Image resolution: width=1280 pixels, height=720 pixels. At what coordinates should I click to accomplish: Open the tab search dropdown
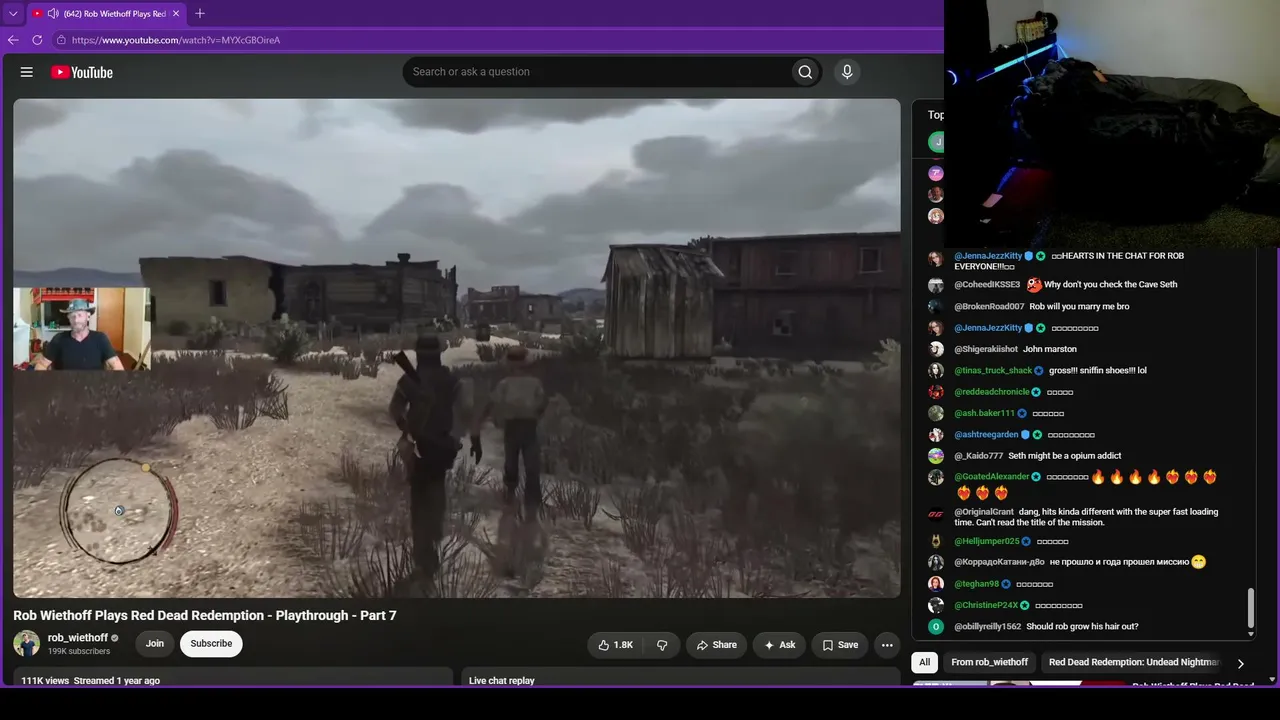click(13, 14)
